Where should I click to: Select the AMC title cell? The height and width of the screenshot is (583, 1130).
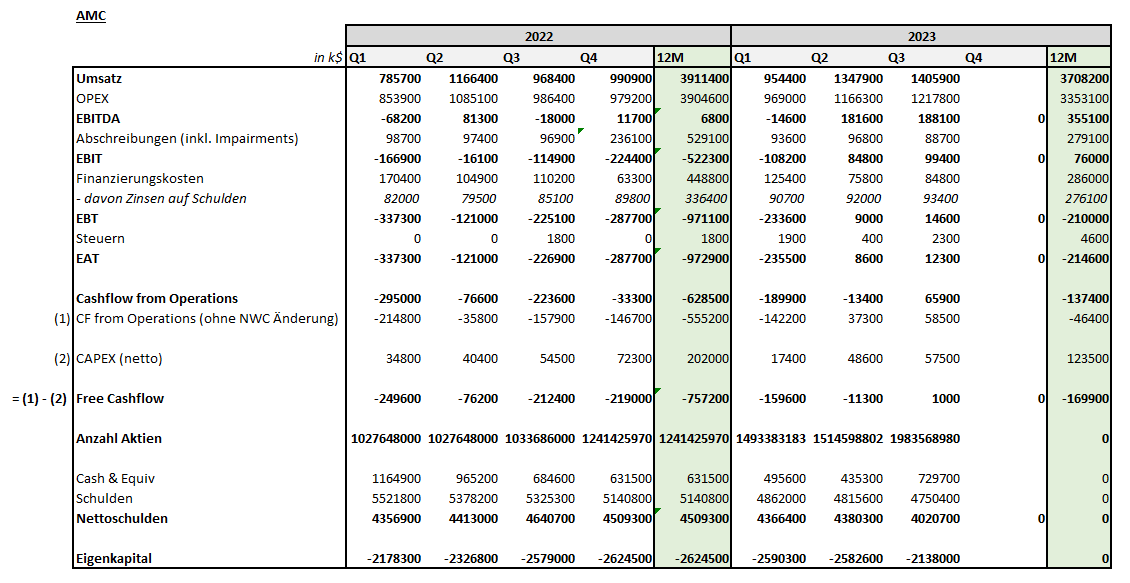[89, 15]
